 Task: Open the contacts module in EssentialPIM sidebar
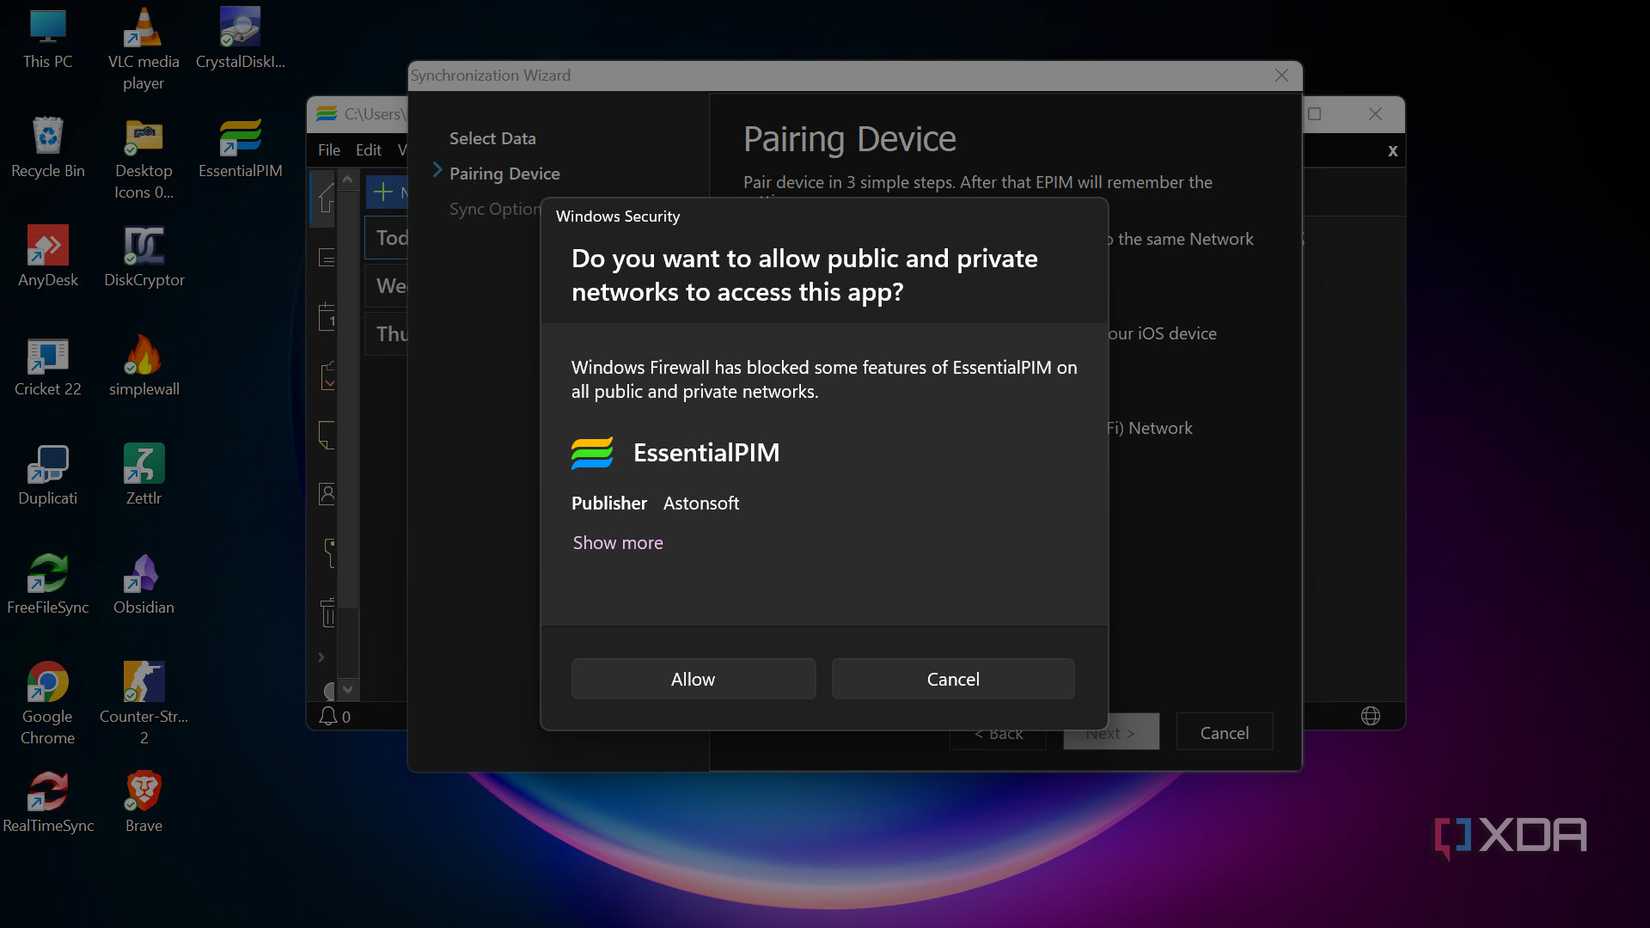[x=327, y=493]
